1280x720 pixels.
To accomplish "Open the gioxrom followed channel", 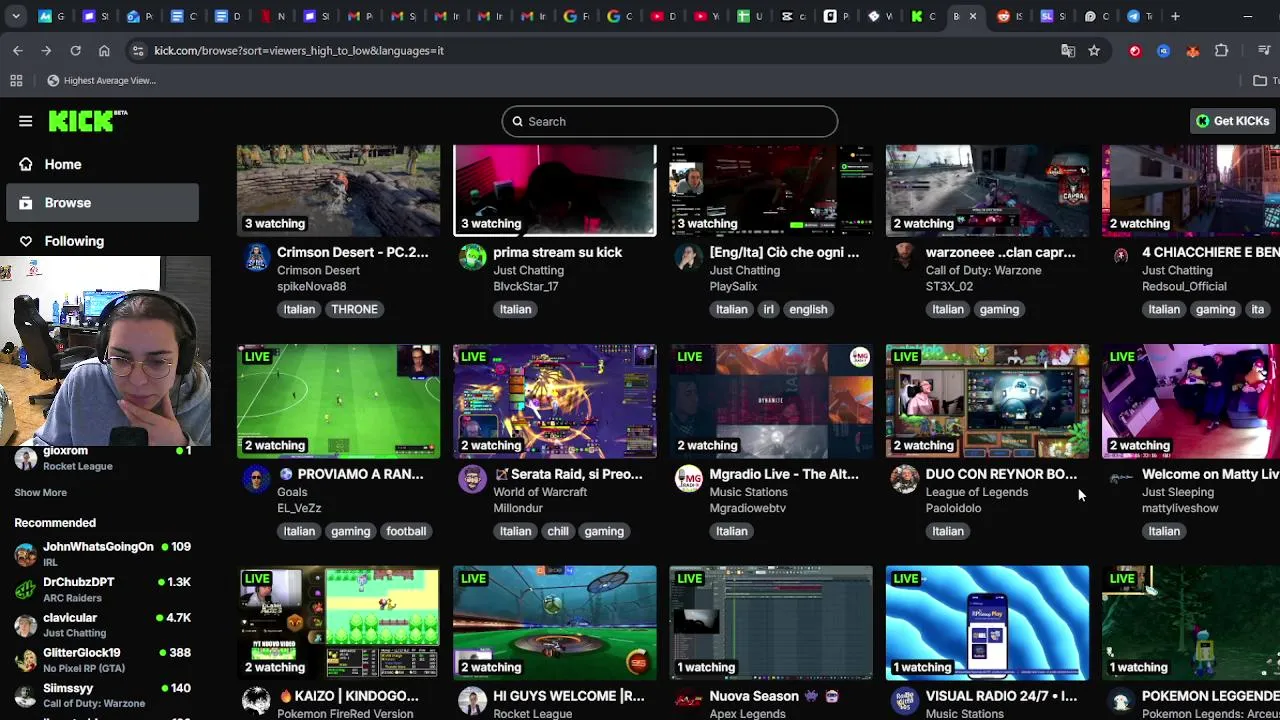I will (103, 458).
